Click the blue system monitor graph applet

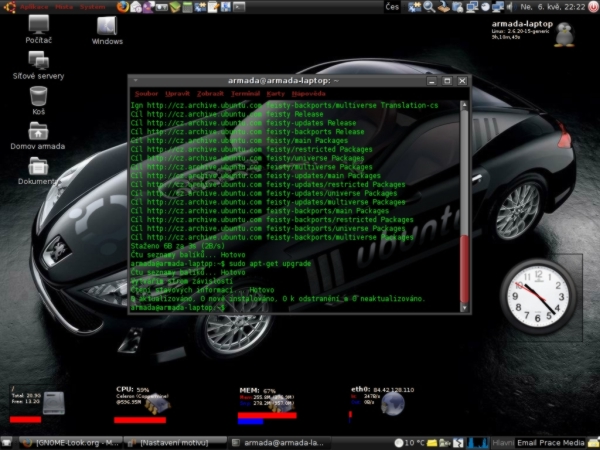click(477, 443)
